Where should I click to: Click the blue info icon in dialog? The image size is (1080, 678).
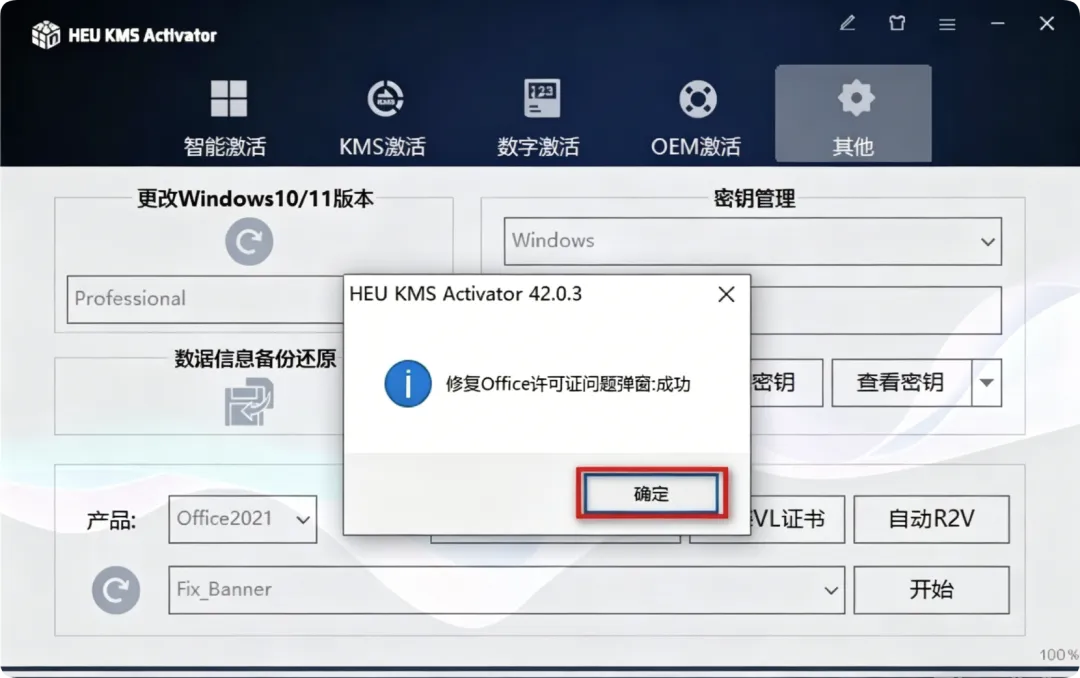click(408, 383)
